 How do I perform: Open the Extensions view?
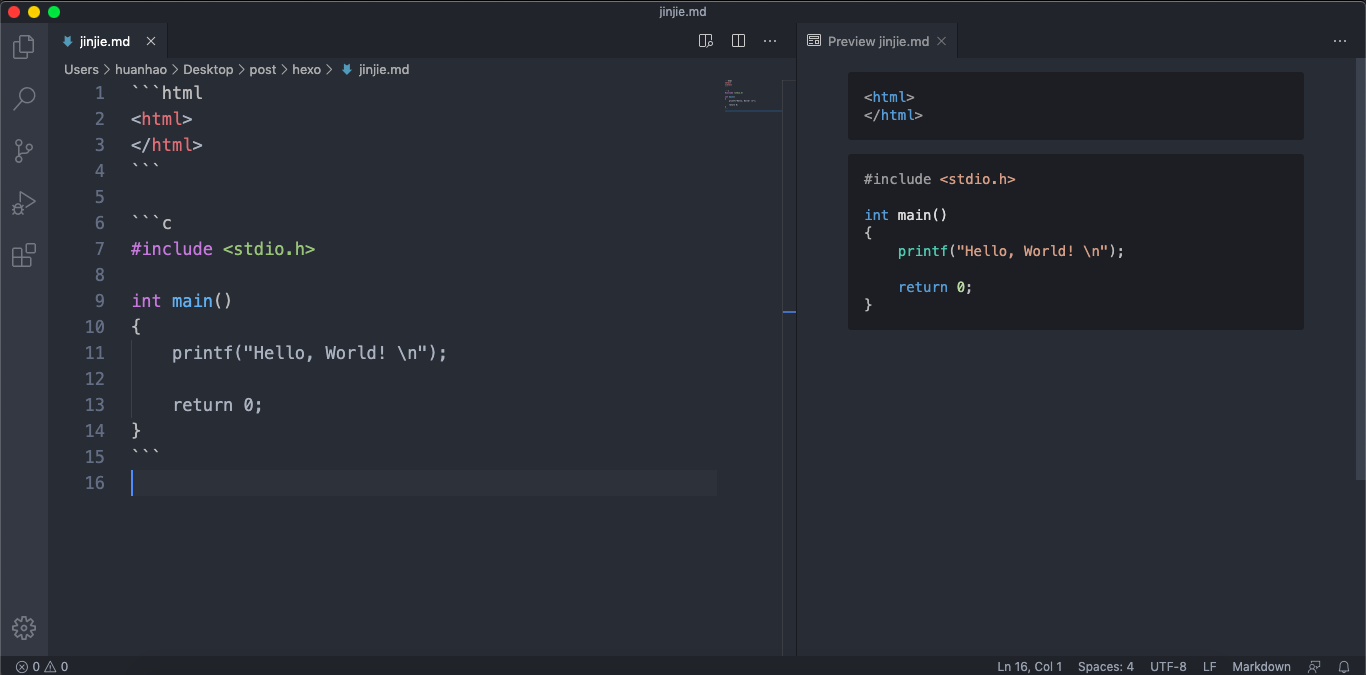24,256
